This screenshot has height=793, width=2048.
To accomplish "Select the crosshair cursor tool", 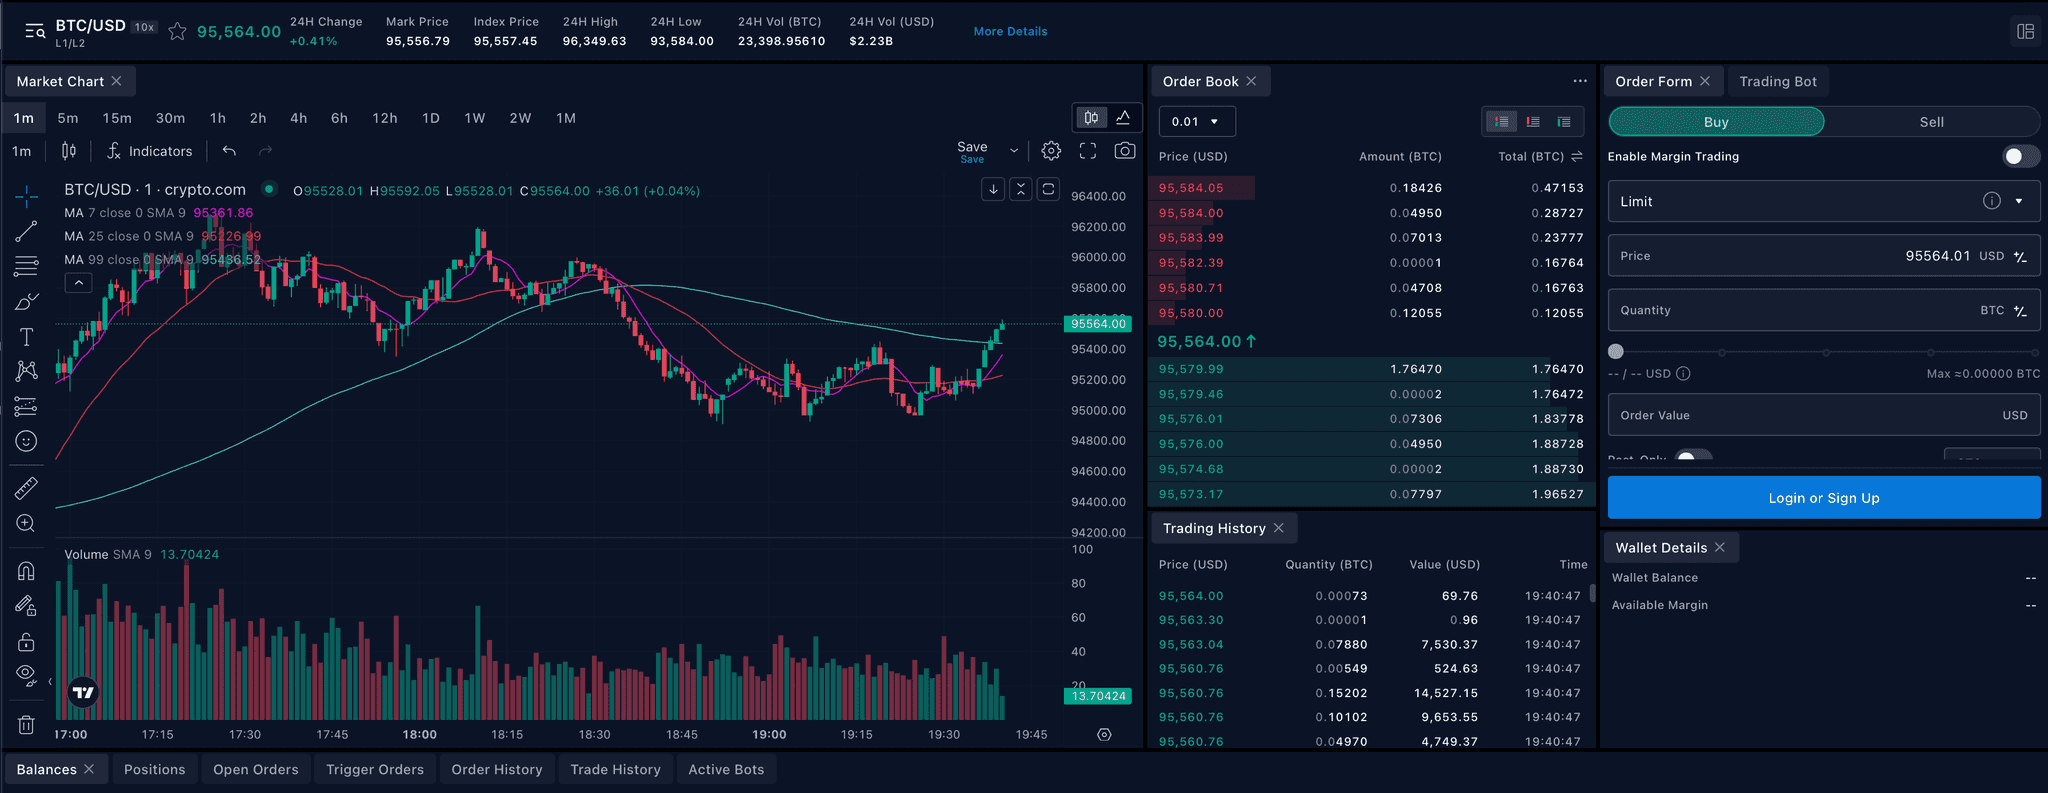I will pyautogui.click(x=26, y=195).
